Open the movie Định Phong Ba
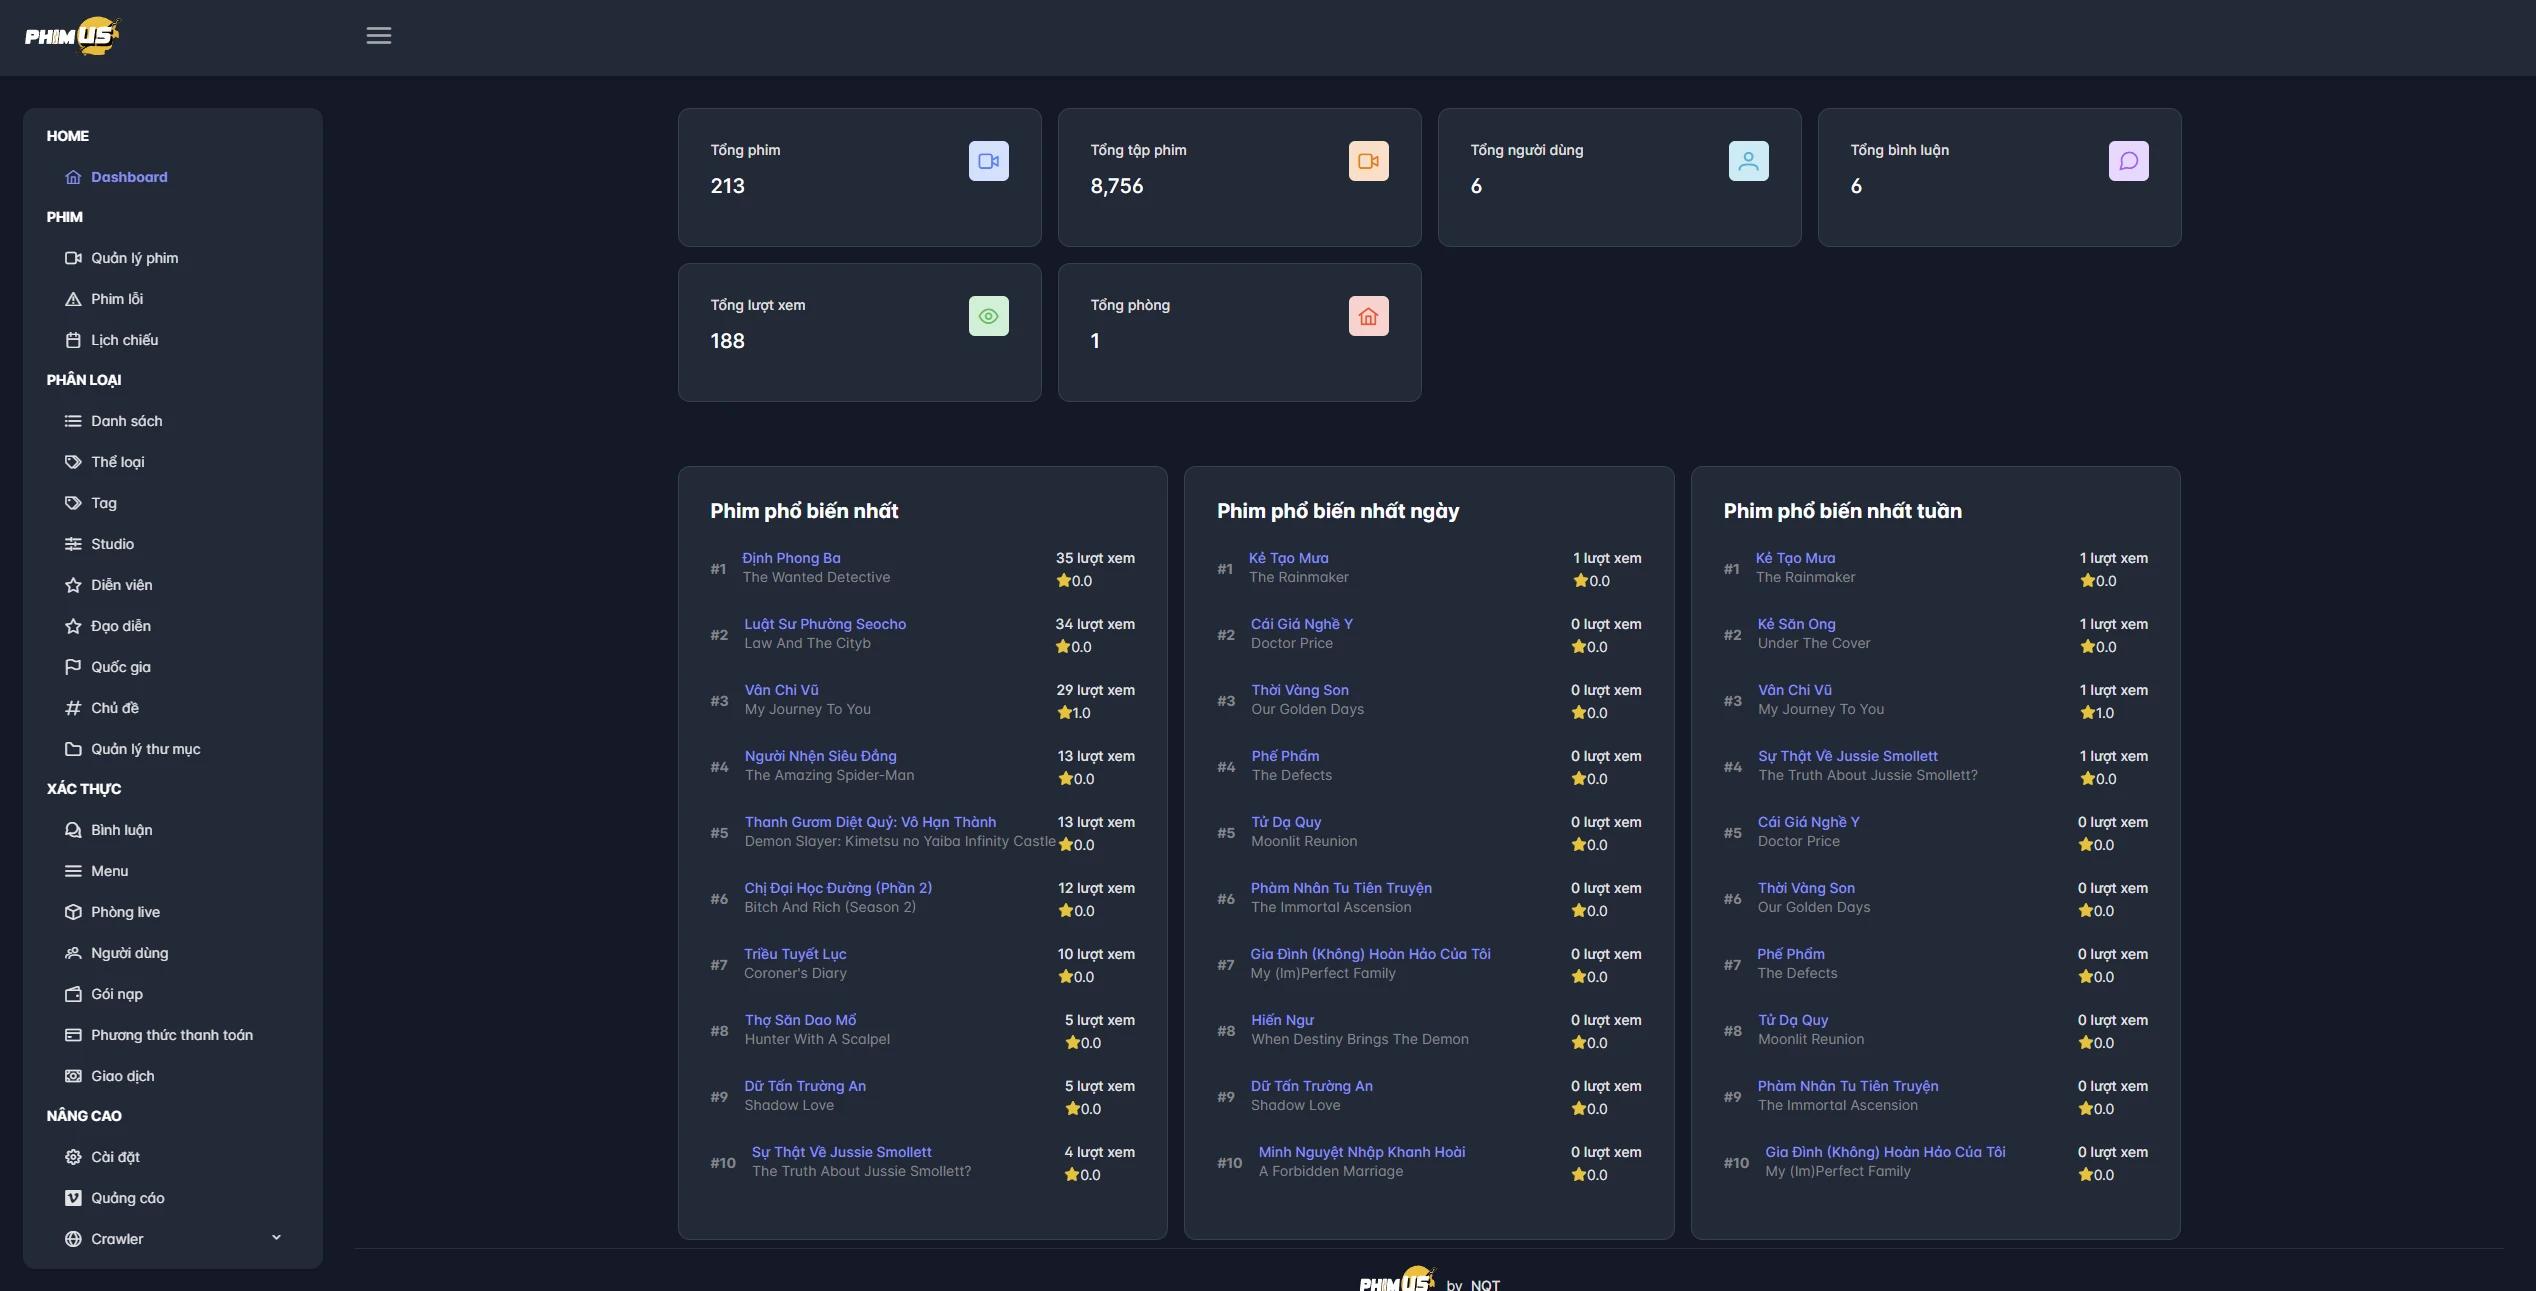This screenshot has height=1291, width=2536. (x=791, y=558)
